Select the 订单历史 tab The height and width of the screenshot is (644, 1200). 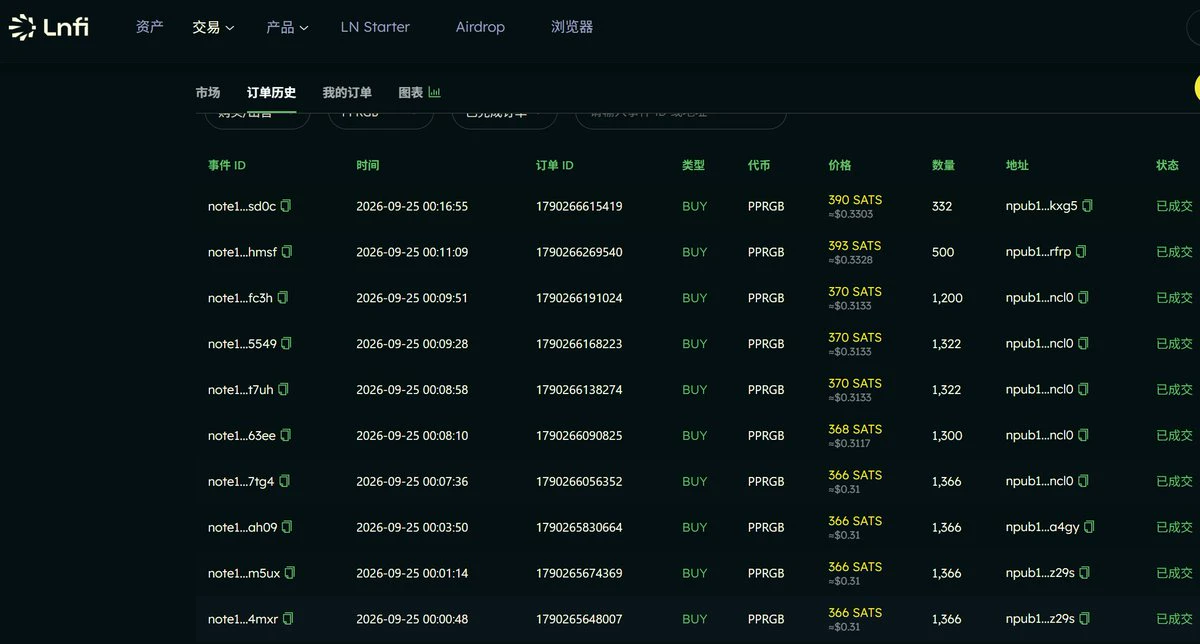(272, 92)
